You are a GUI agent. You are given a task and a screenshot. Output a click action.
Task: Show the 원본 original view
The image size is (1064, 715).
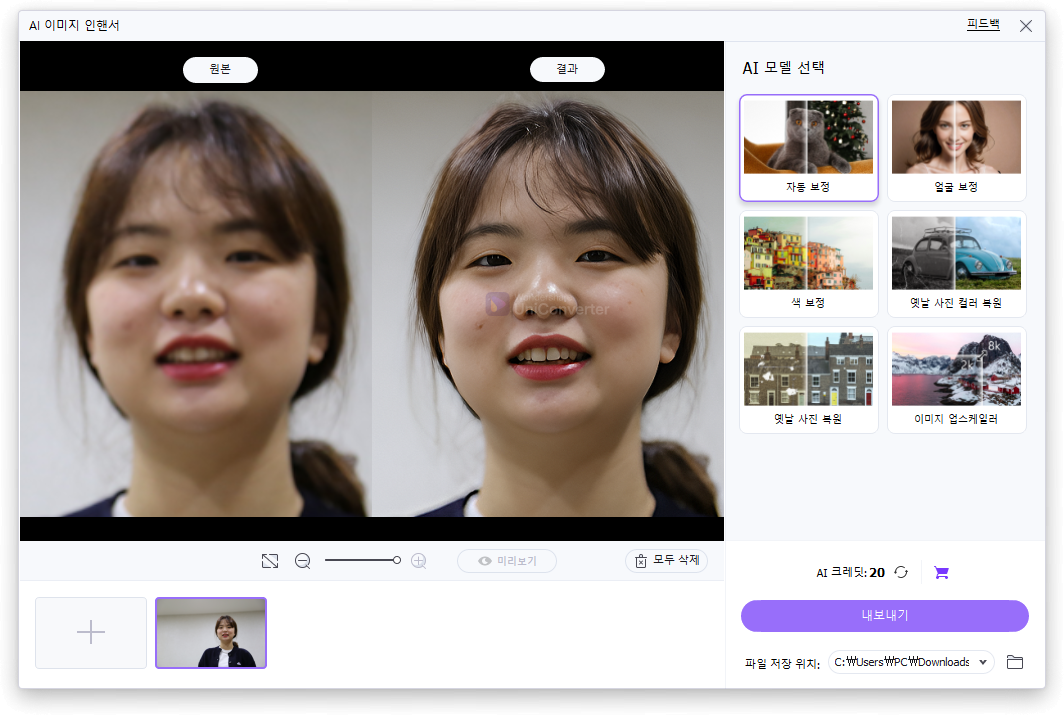220,69
